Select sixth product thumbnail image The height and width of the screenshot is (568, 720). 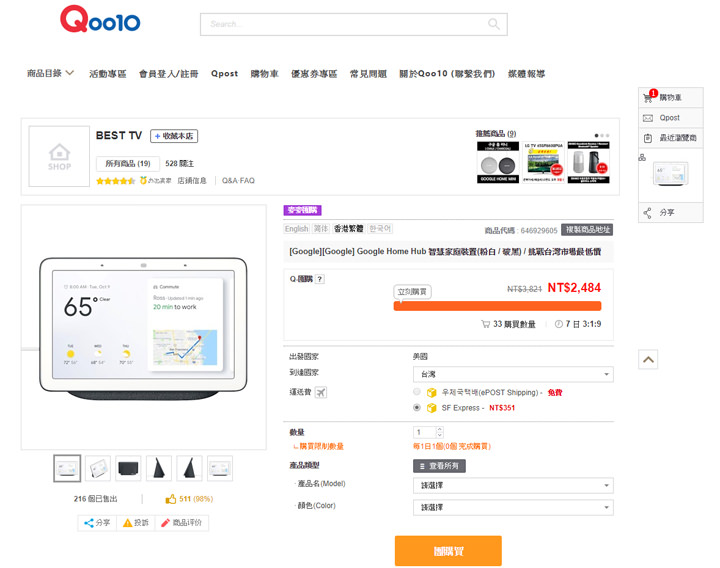click(x=220, y=468)
